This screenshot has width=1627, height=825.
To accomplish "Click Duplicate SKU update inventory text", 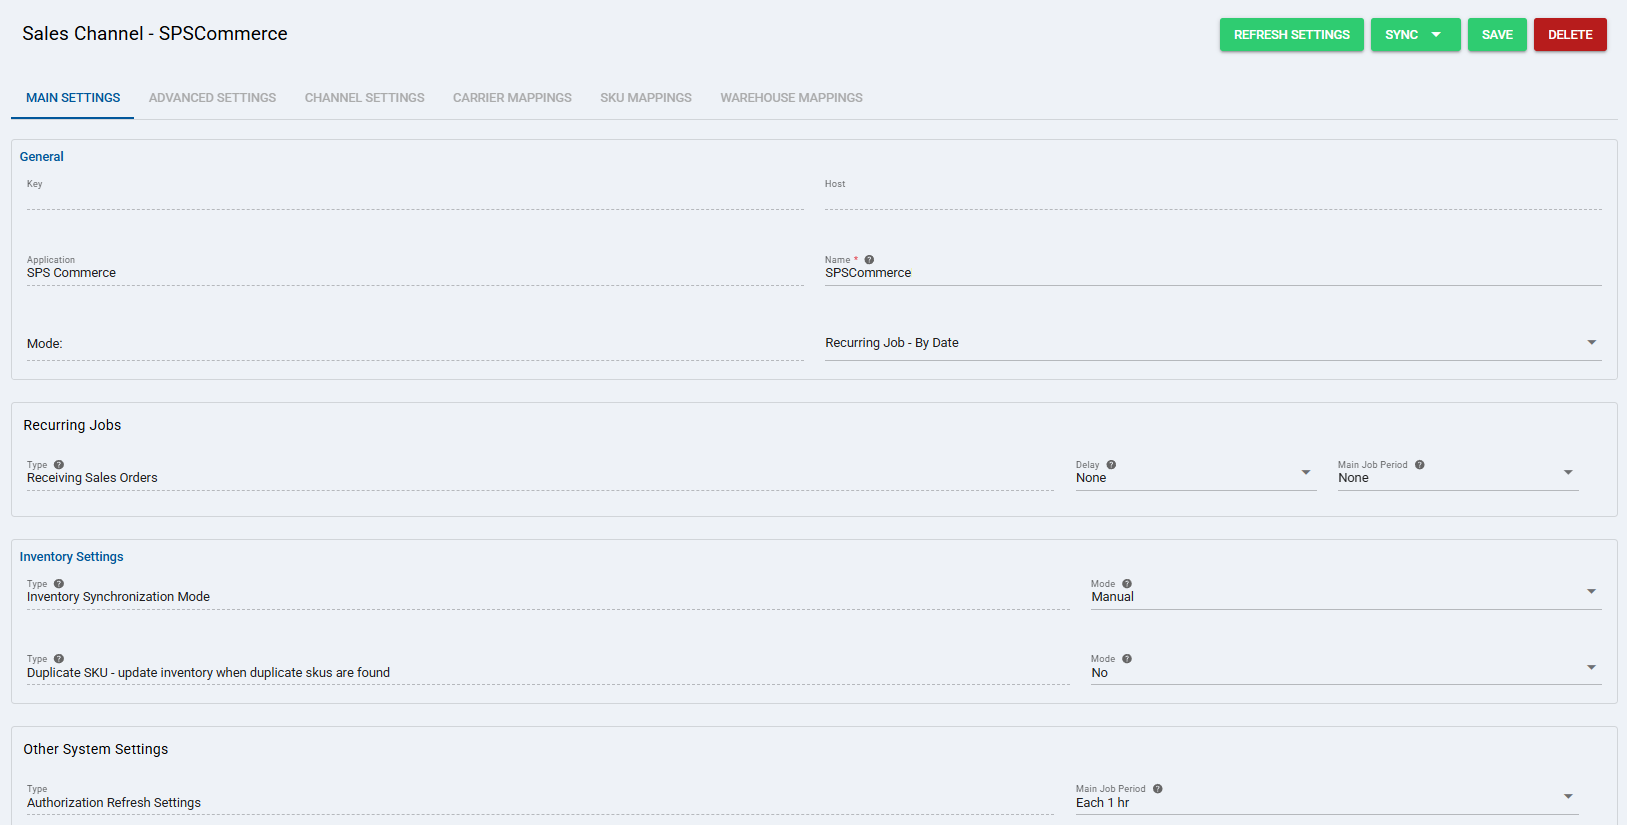I will [208, 673].
